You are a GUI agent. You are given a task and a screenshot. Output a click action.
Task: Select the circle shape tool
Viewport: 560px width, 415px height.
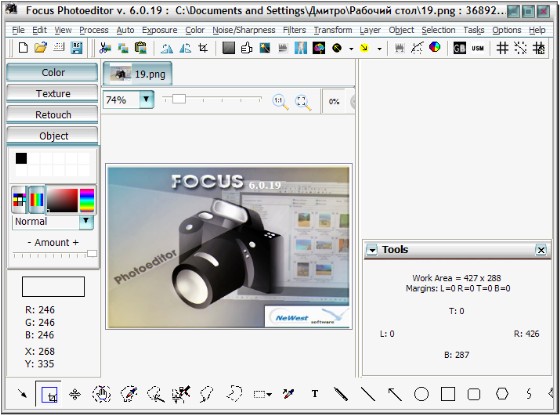tap(421, 394)
